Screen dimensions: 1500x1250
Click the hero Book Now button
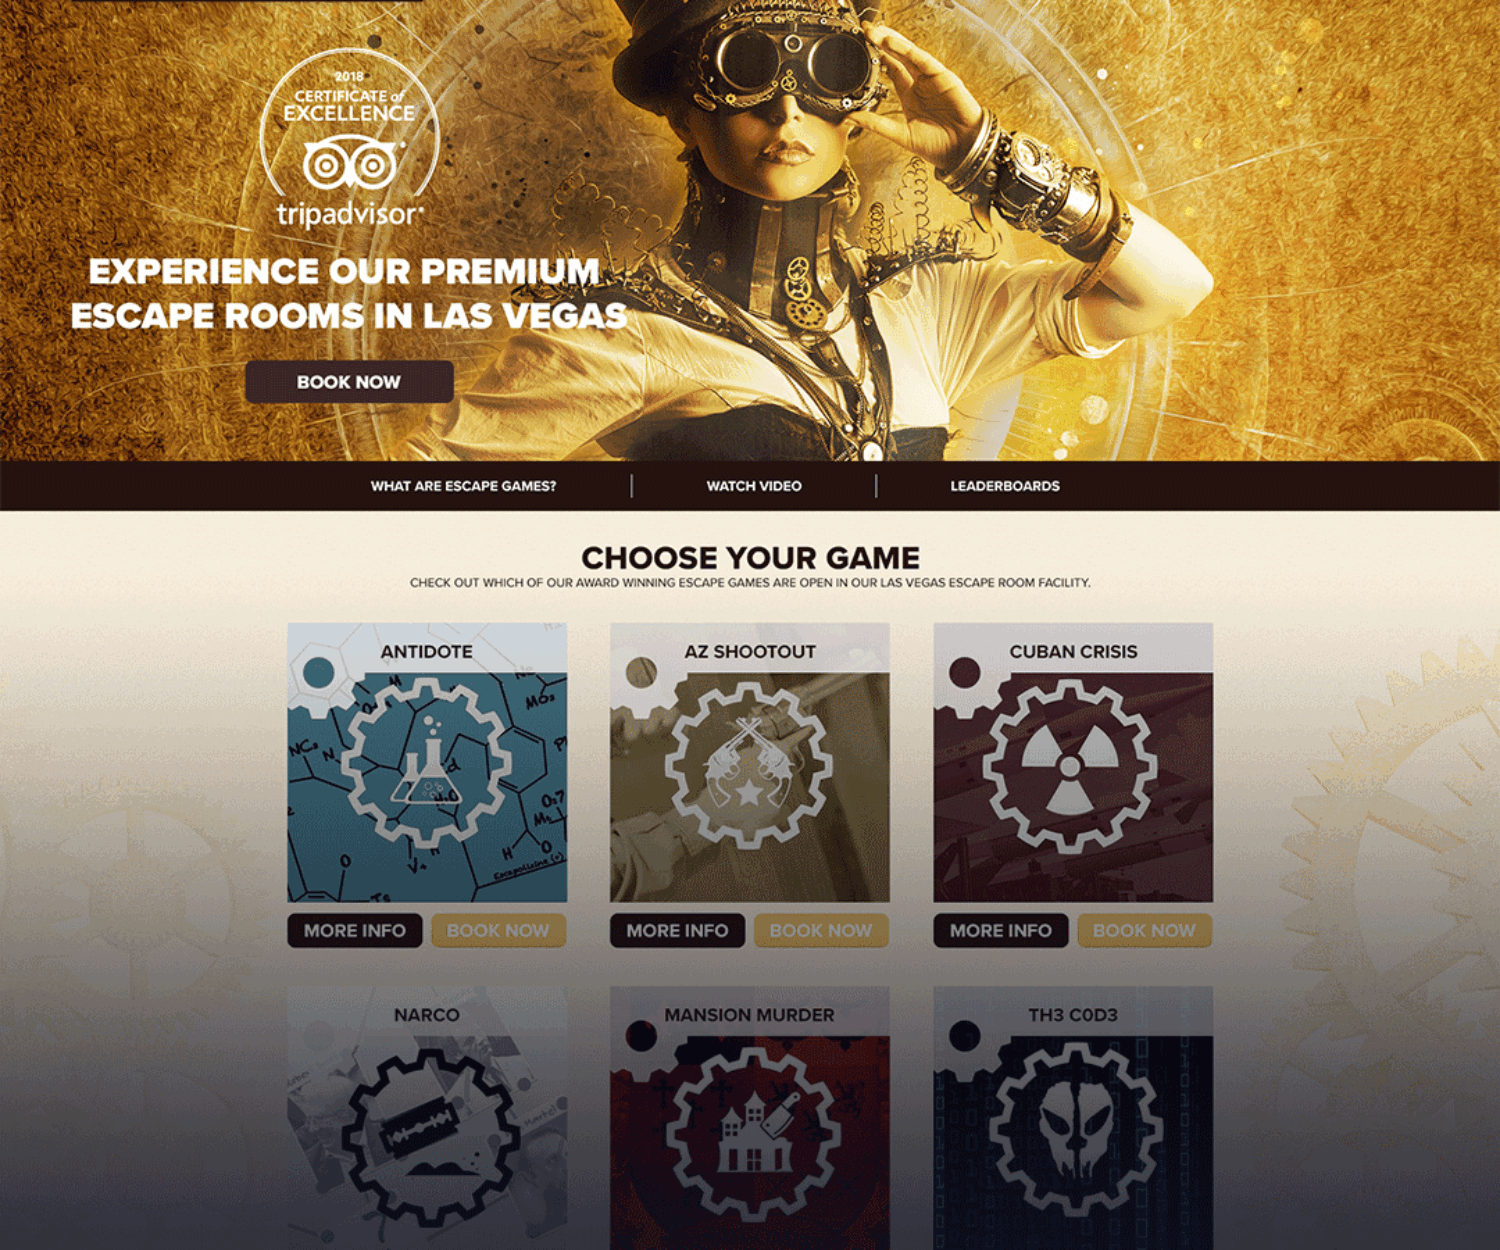pyautogui.click(x=349, y=382)
